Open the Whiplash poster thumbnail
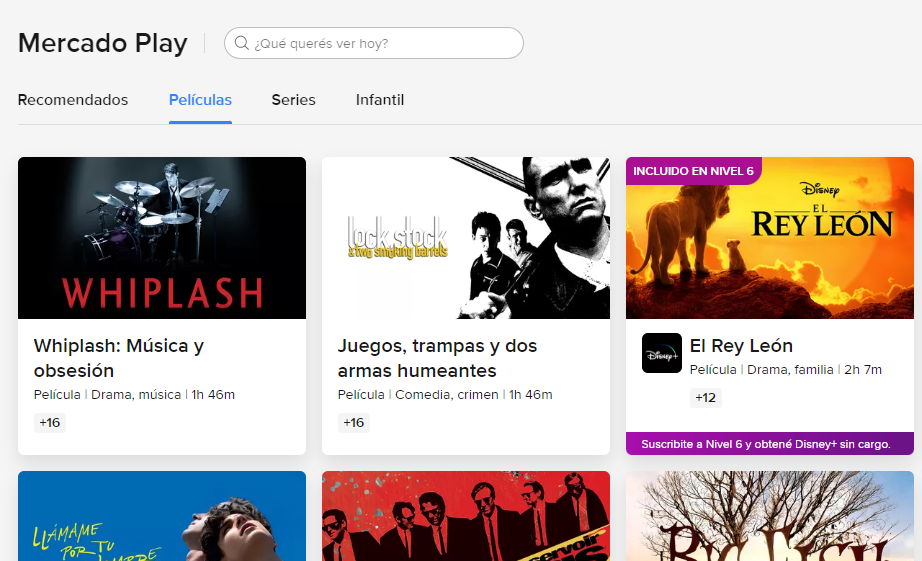This screenshot has height=561, width=922. click(162, 238)
